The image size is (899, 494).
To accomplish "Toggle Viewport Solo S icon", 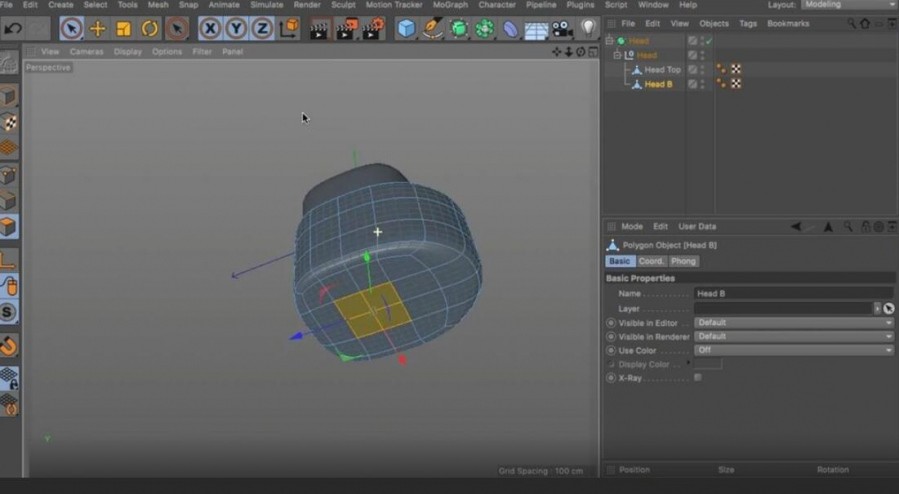I will click(8, 312).
